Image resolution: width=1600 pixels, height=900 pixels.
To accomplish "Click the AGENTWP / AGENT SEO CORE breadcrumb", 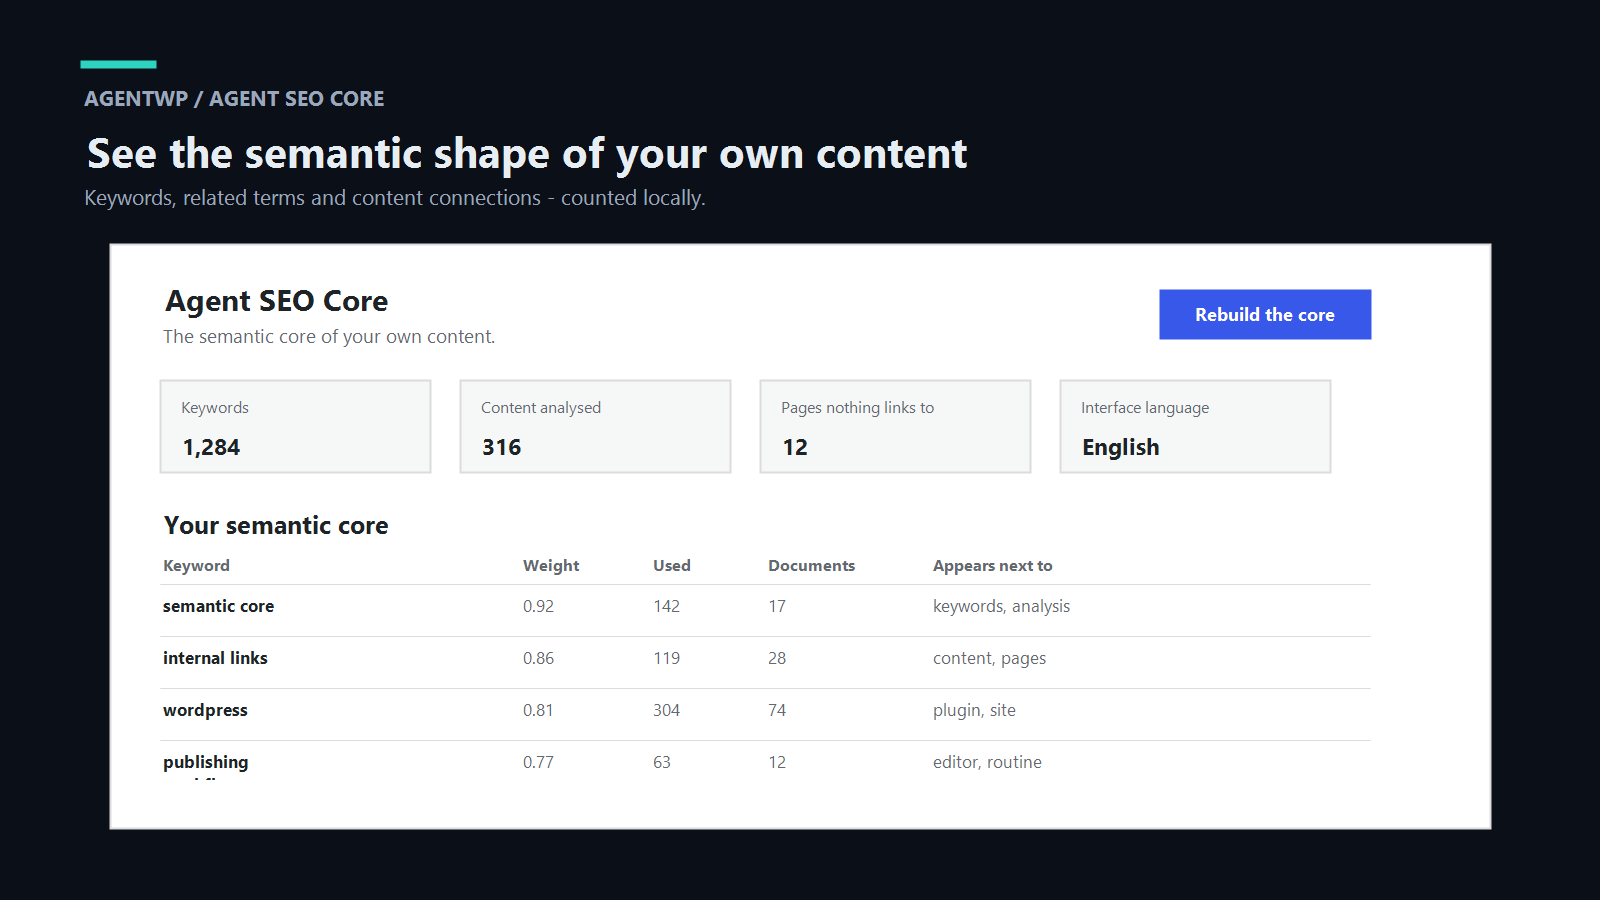I will pos(234,99).
